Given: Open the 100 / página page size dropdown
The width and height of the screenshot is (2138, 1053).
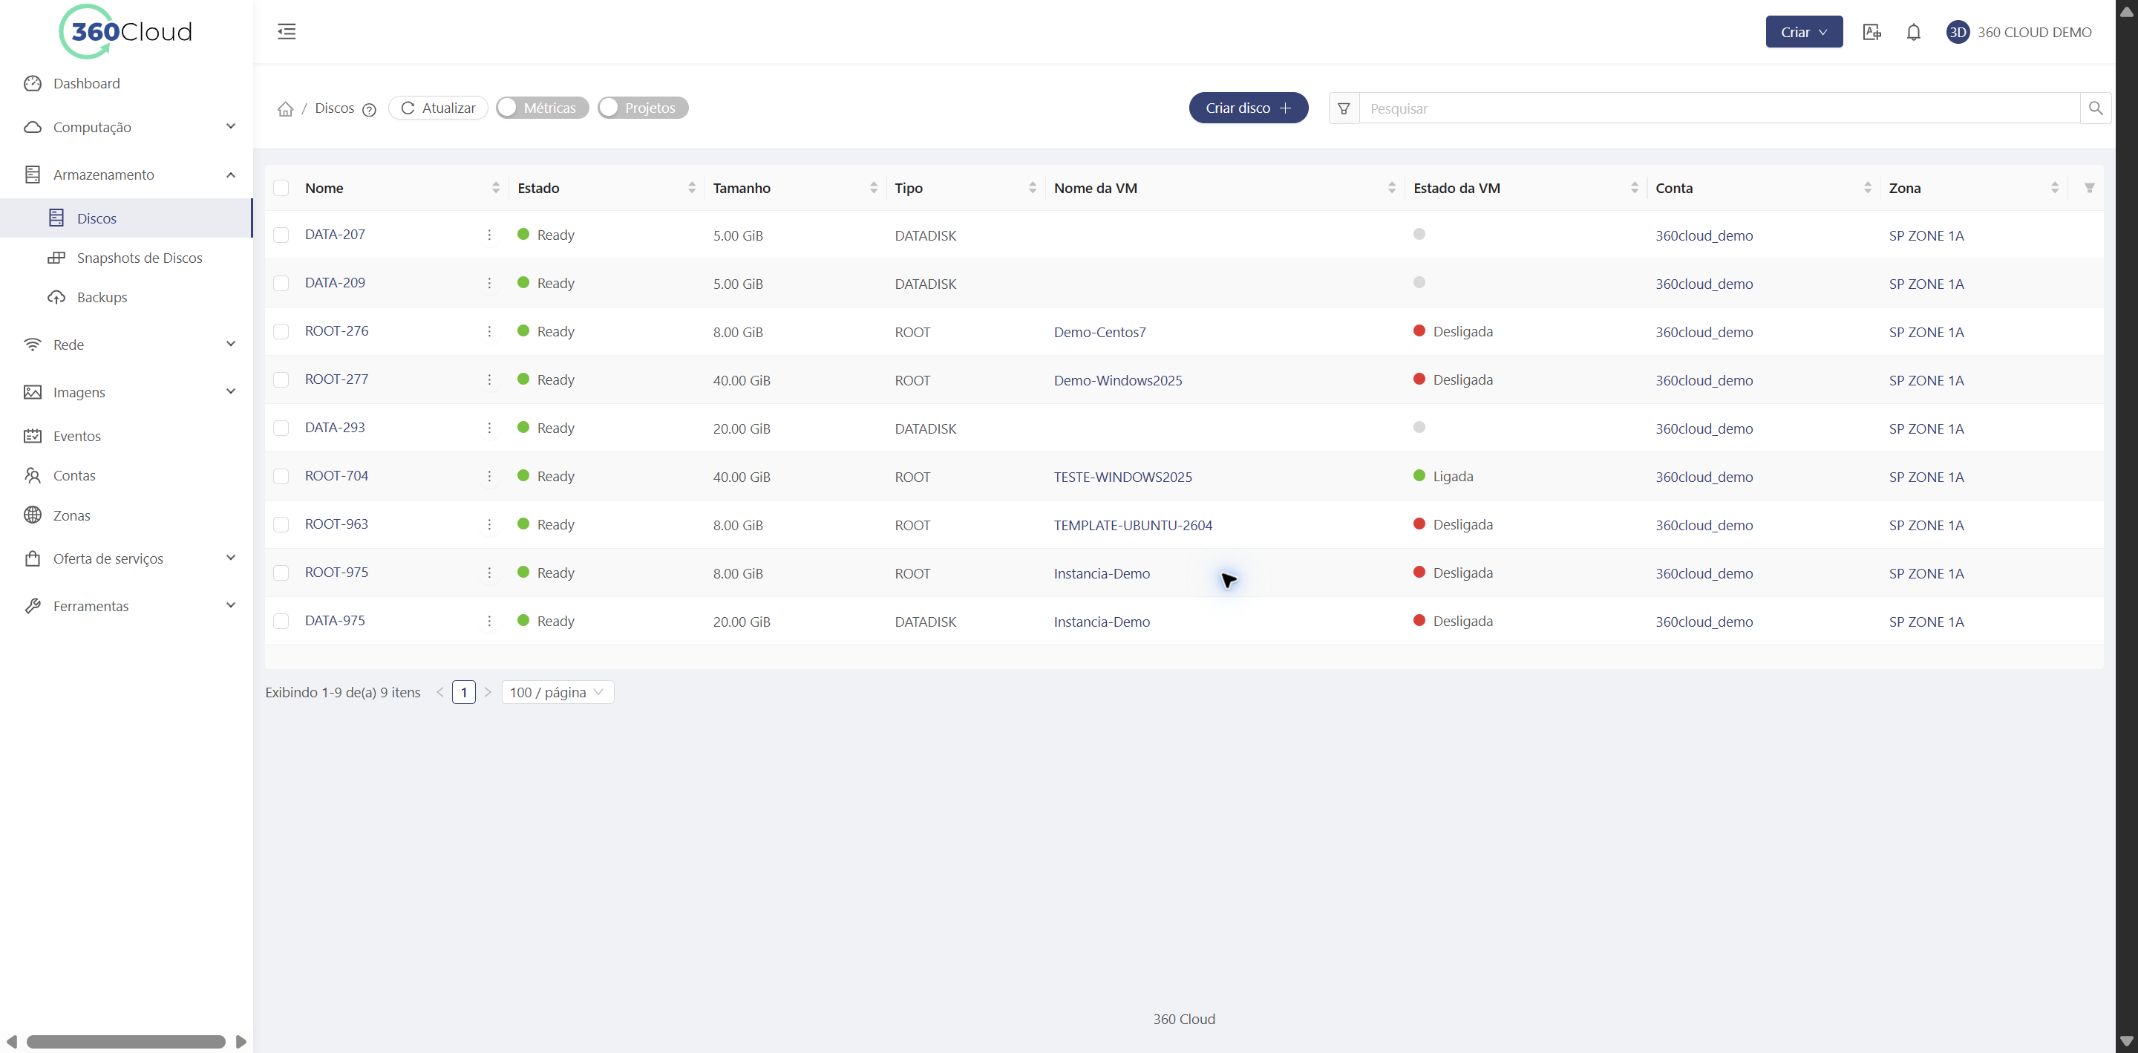Looking at the screenshot, I should (557, 692).
